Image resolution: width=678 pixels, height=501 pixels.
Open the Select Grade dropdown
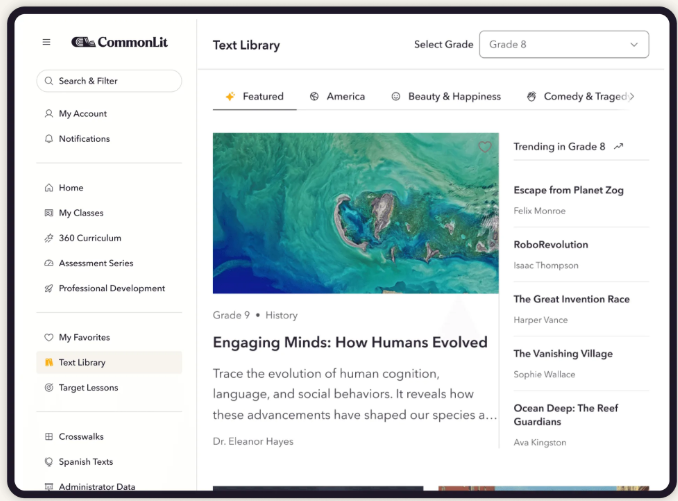564,44
